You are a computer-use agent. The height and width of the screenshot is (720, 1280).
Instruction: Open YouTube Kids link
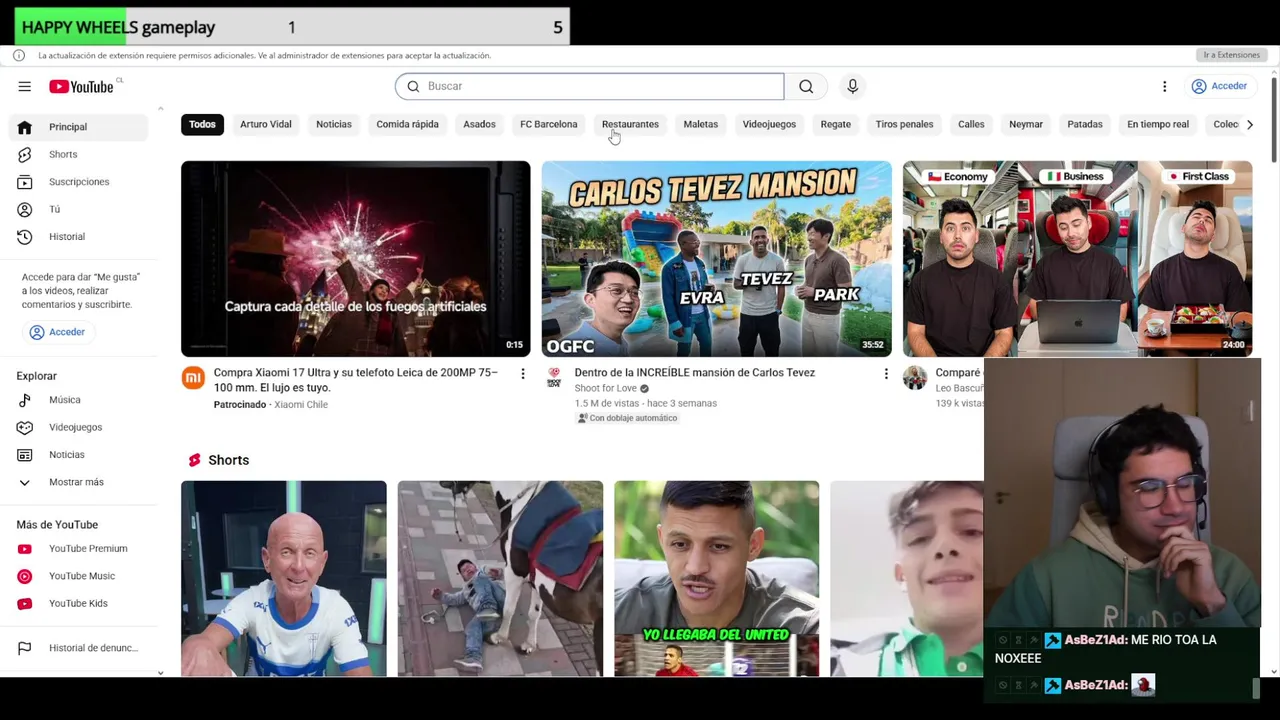(80, 604)
